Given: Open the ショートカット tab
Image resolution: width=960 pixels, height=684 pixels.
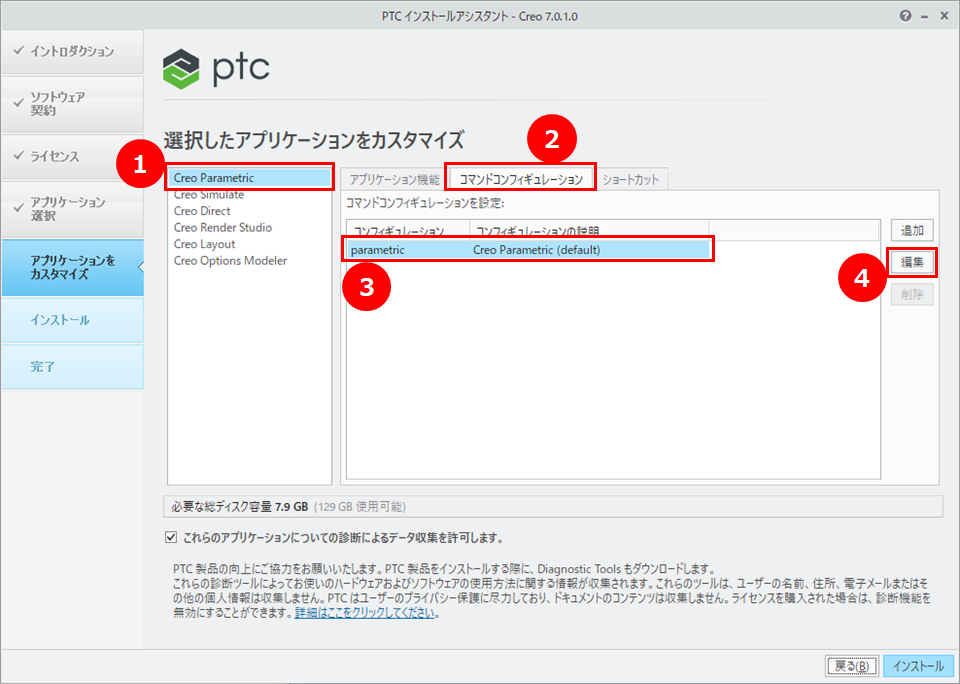Looking at the screenshot, I should coord(630,179).
